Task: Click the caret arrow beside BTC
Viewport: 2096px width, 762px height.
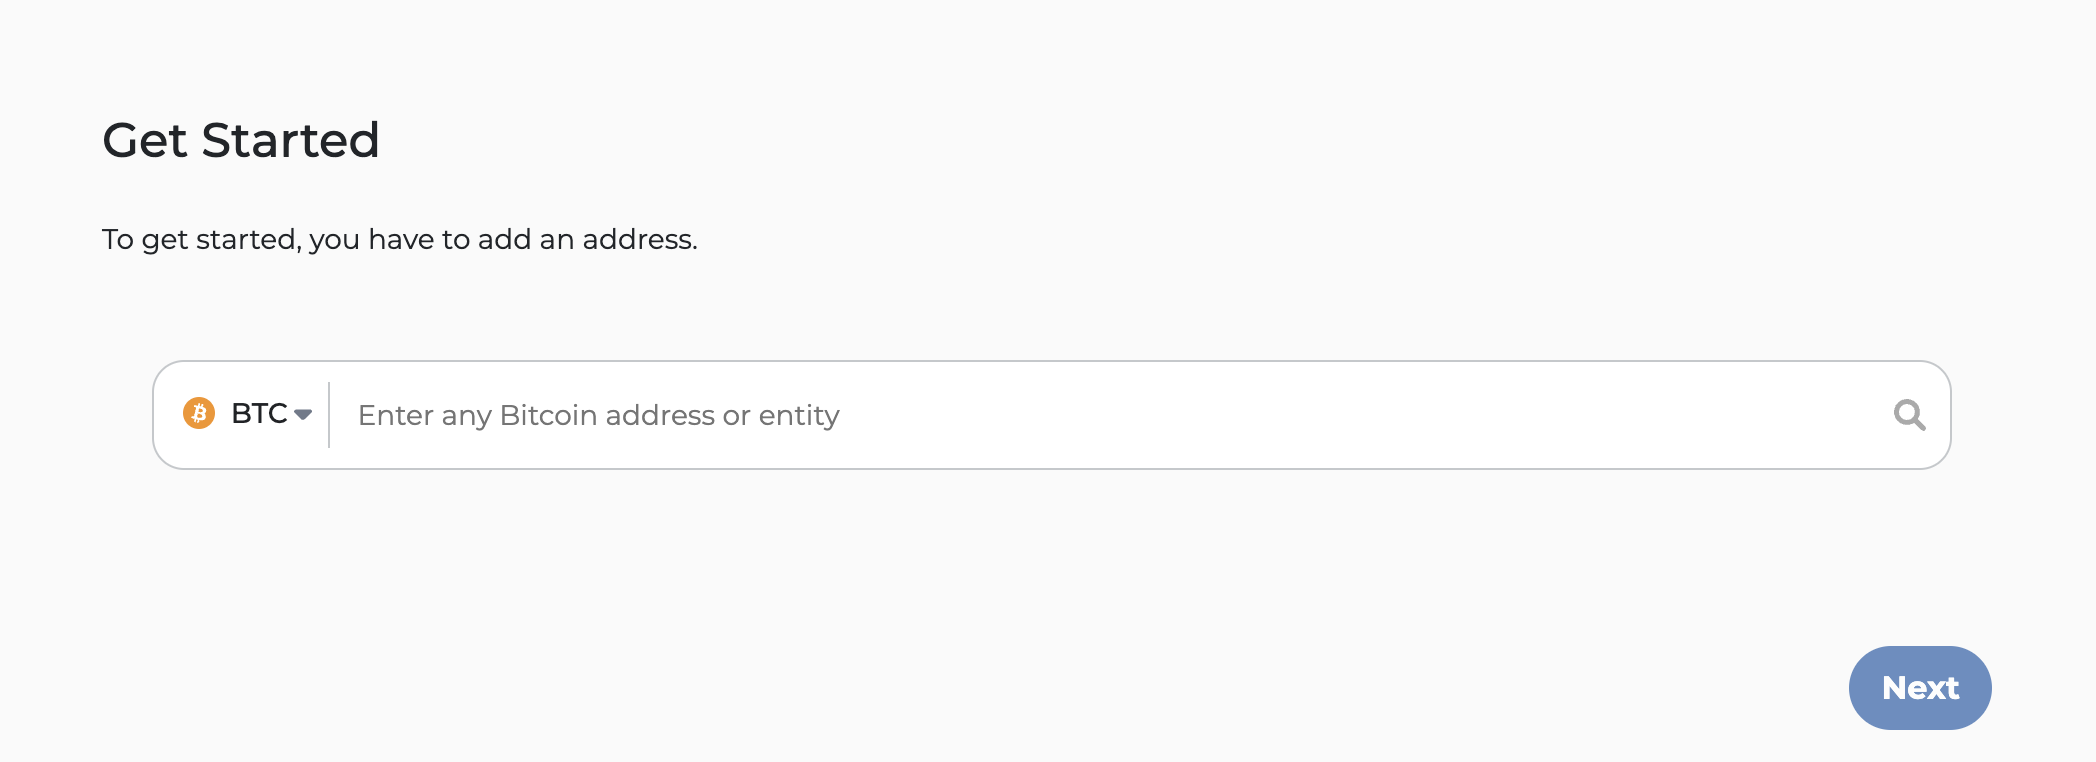Action: tap(303, 415)
